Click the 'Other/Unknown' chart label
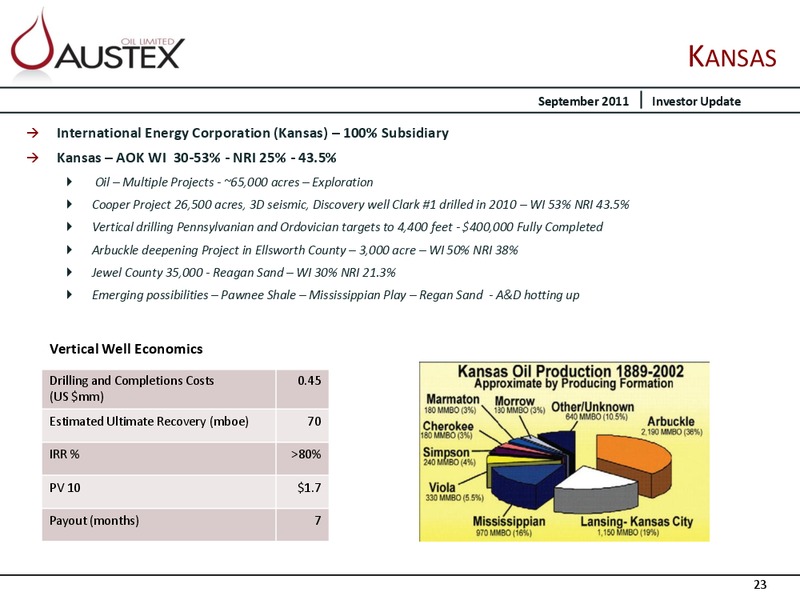This screenshot has height=600, width=800. pyautogui.click(x=593, y=407)
